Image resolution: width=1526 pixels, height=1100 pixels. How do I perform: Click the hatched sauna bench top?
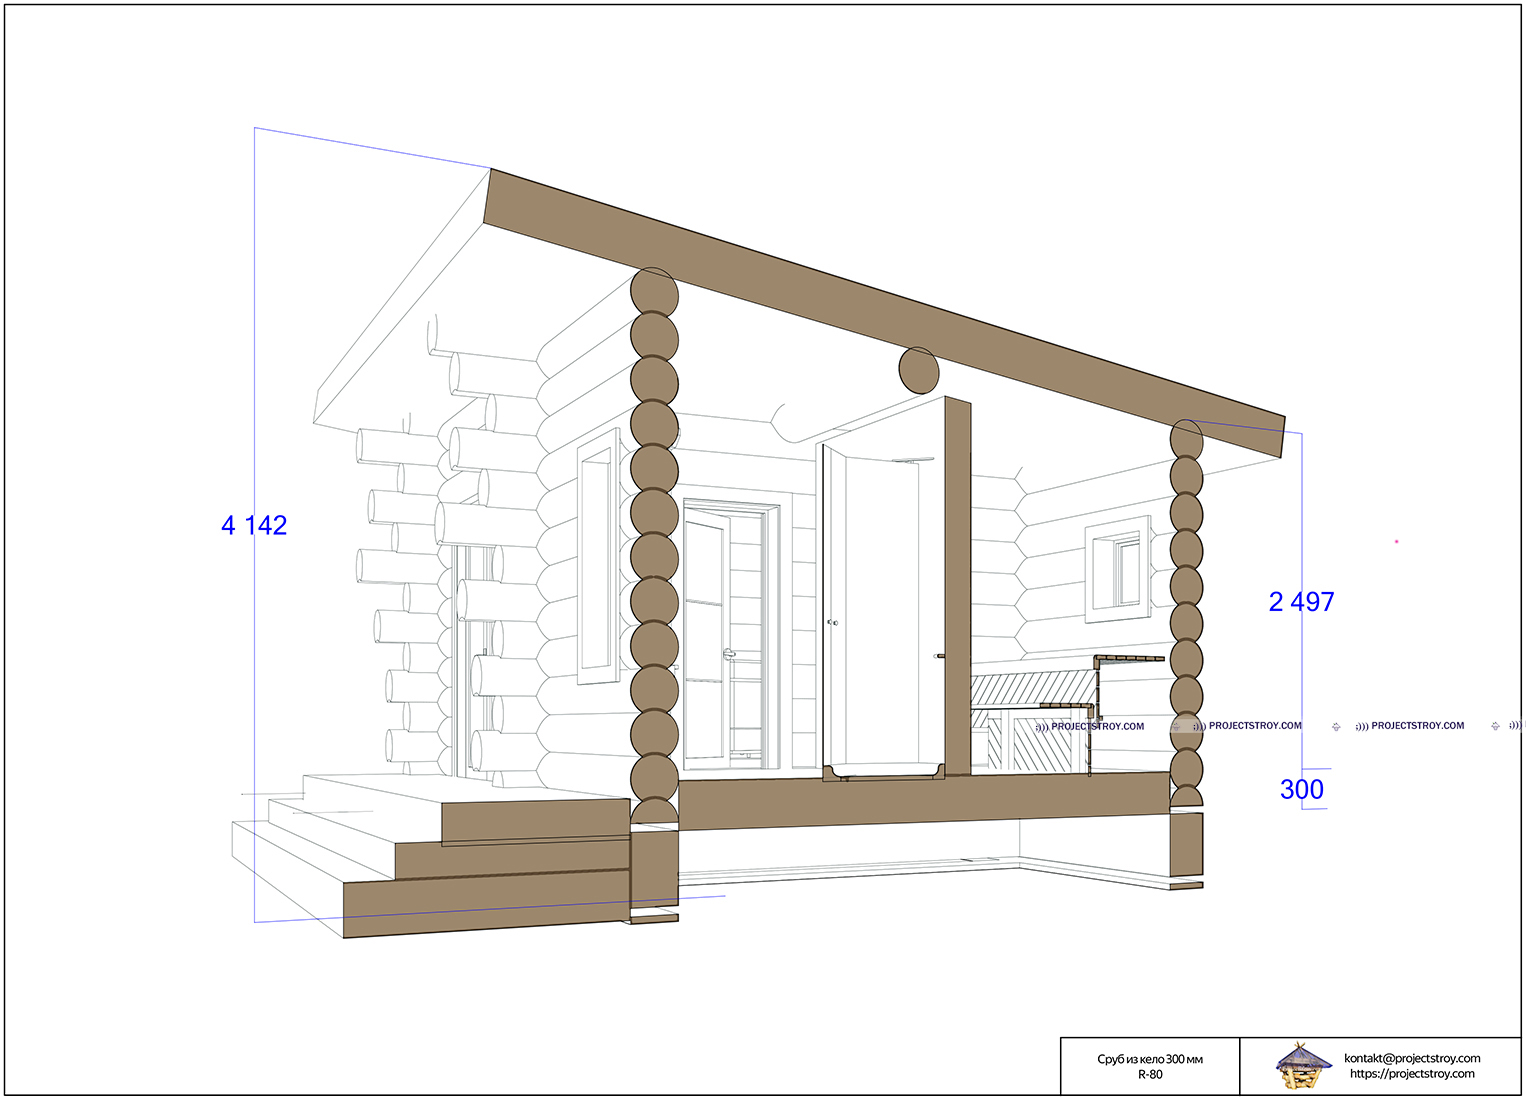(1030, 688)
